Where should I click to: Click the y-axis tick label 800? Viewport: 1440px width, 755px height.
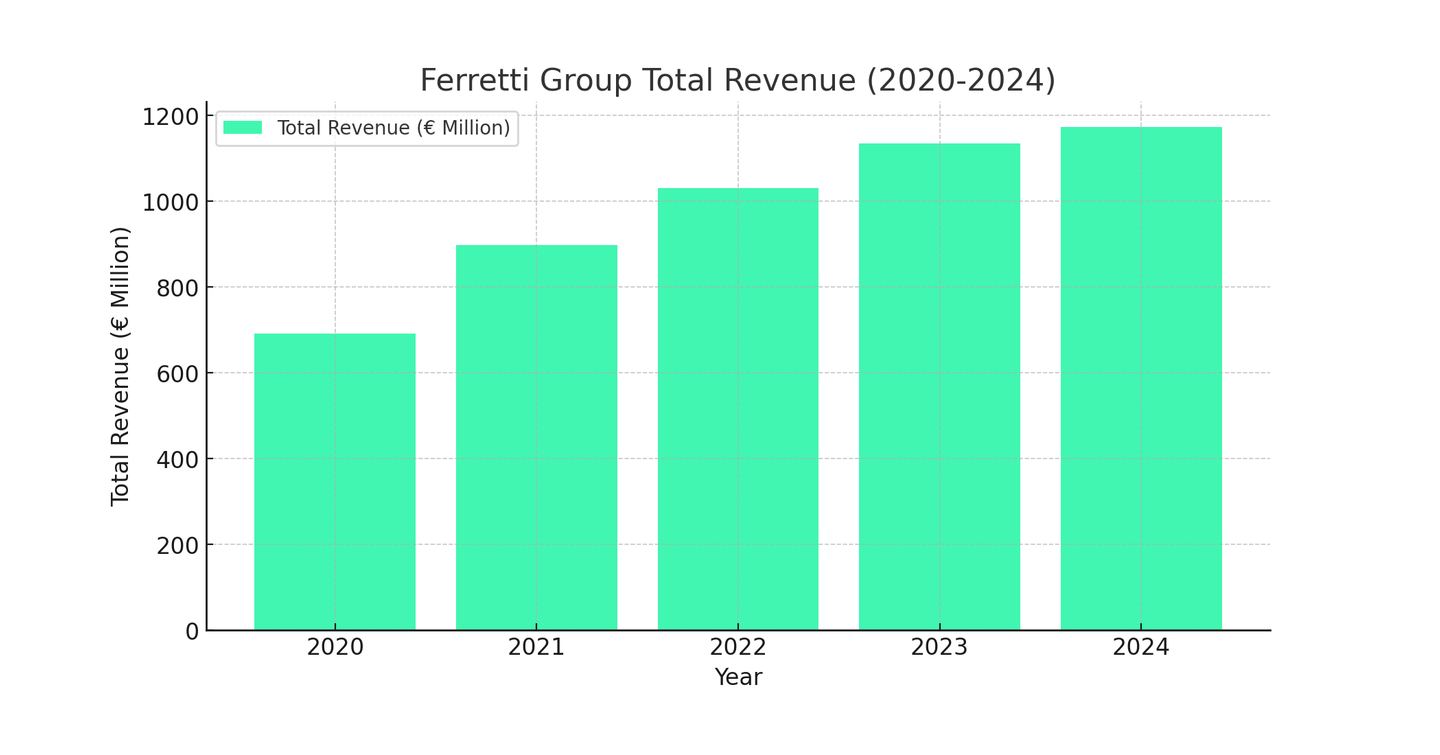coord(178,288)
